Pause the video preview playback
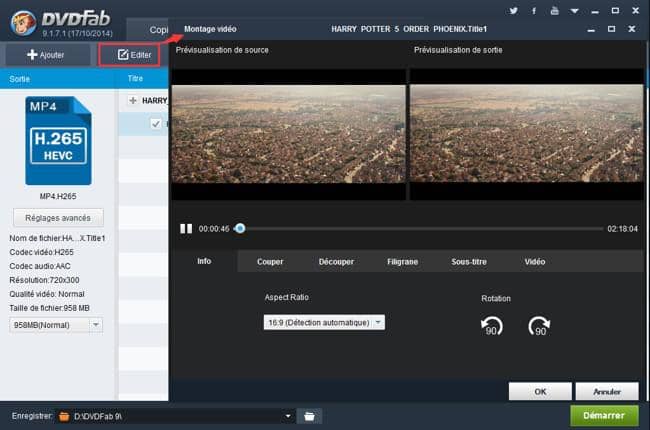650x430 pixels. 186,228
